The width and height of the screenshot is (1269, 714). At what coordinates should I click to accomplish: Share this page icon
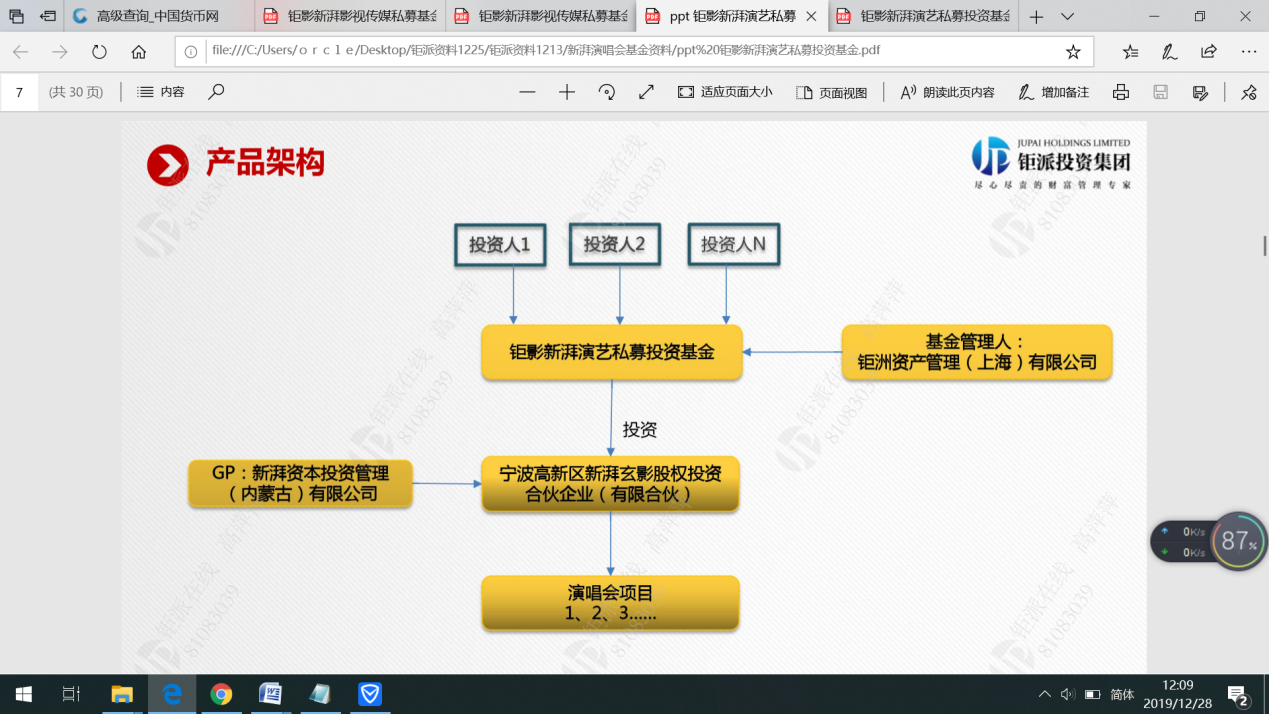[1209, 52]
